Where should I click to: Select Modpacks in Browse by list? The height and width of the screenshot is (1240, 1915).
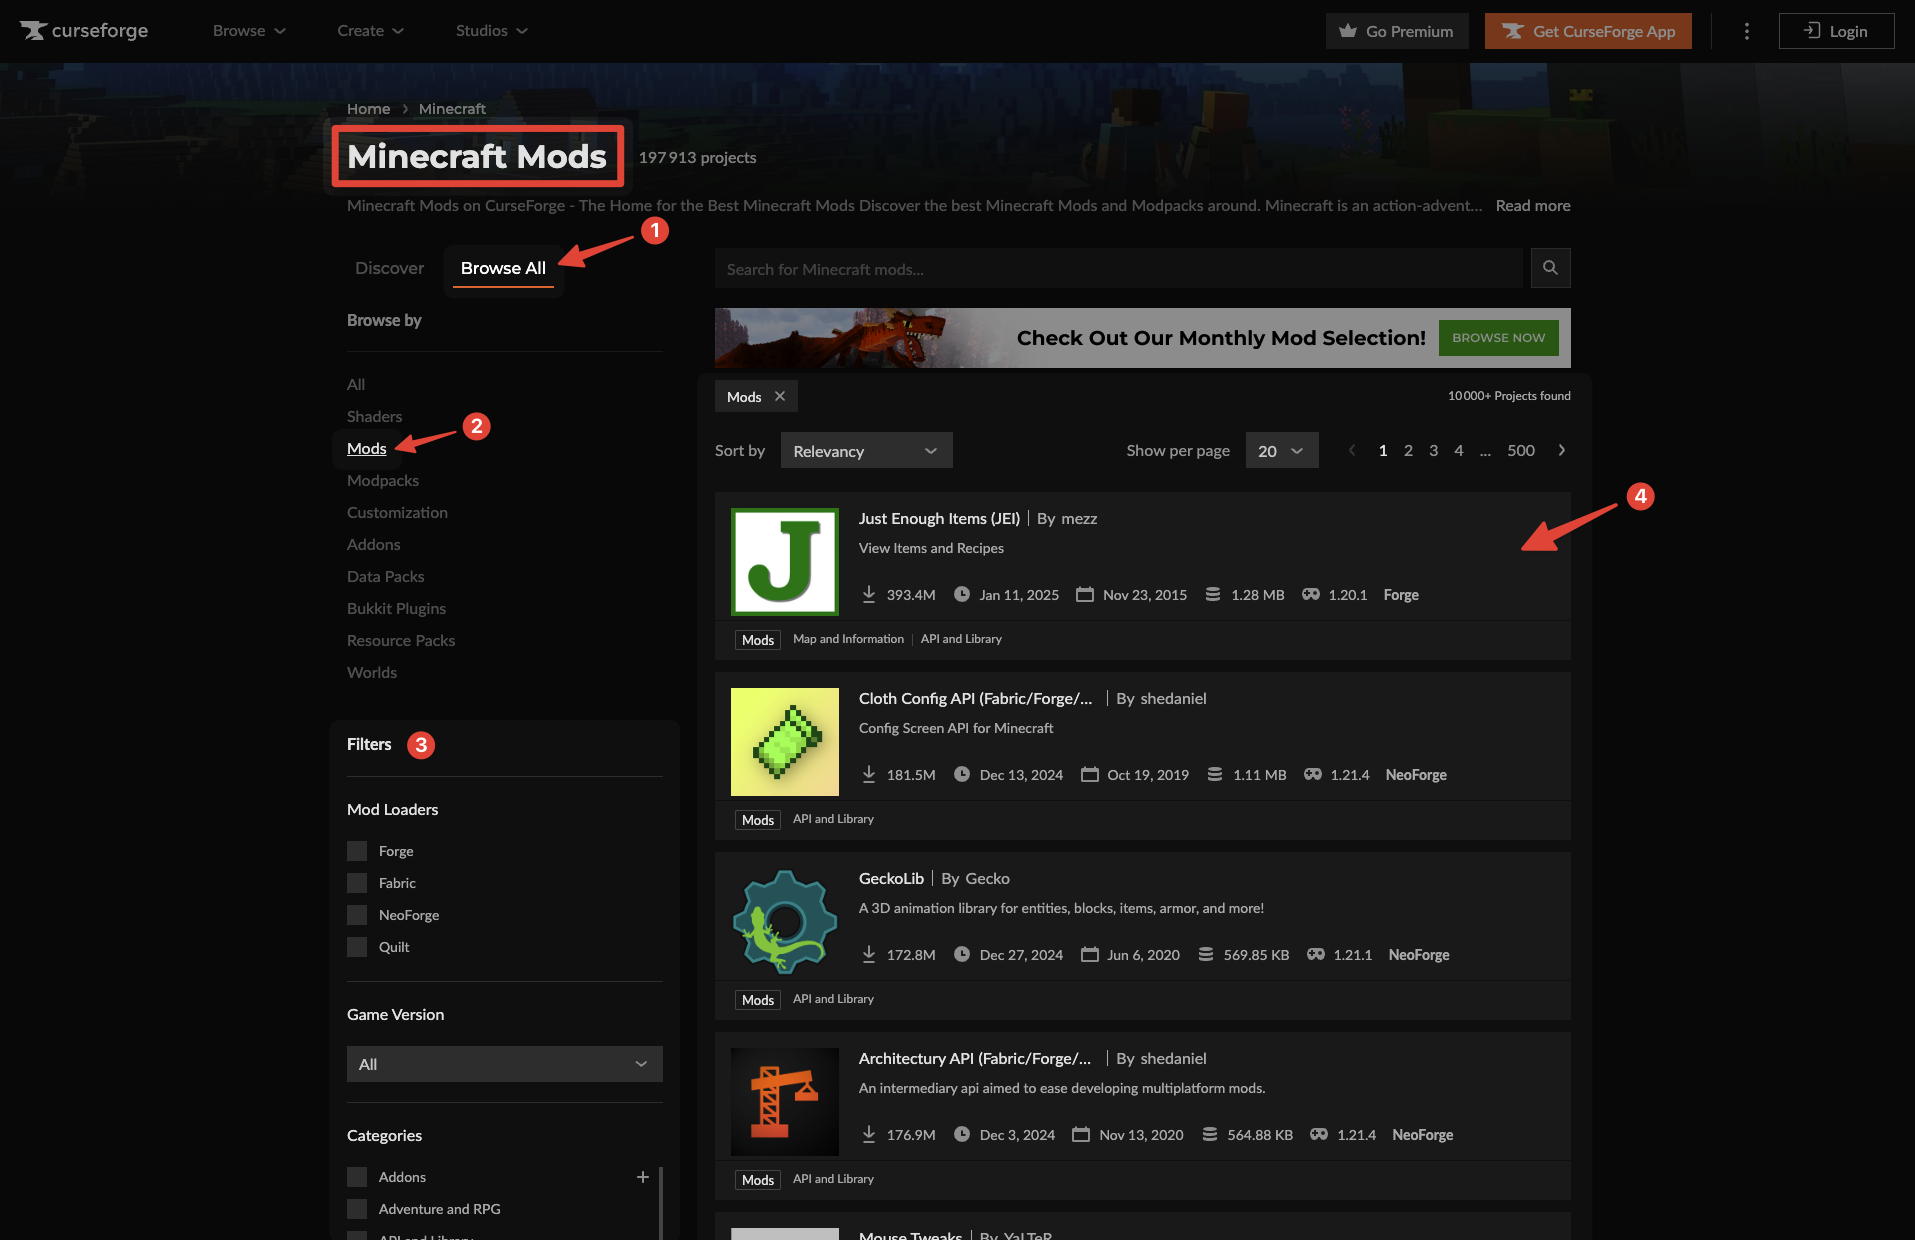coord(383,481)
